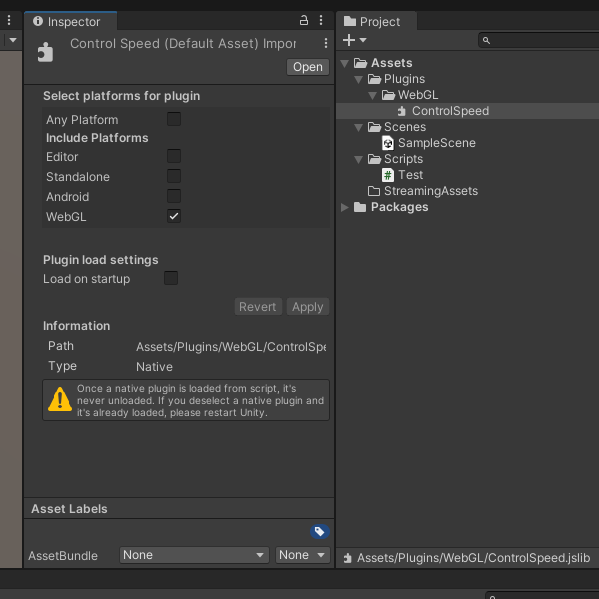This screenshot has height=599, width=599.
Task: Switch to the Project tab
Action: (x=376, y=21)
